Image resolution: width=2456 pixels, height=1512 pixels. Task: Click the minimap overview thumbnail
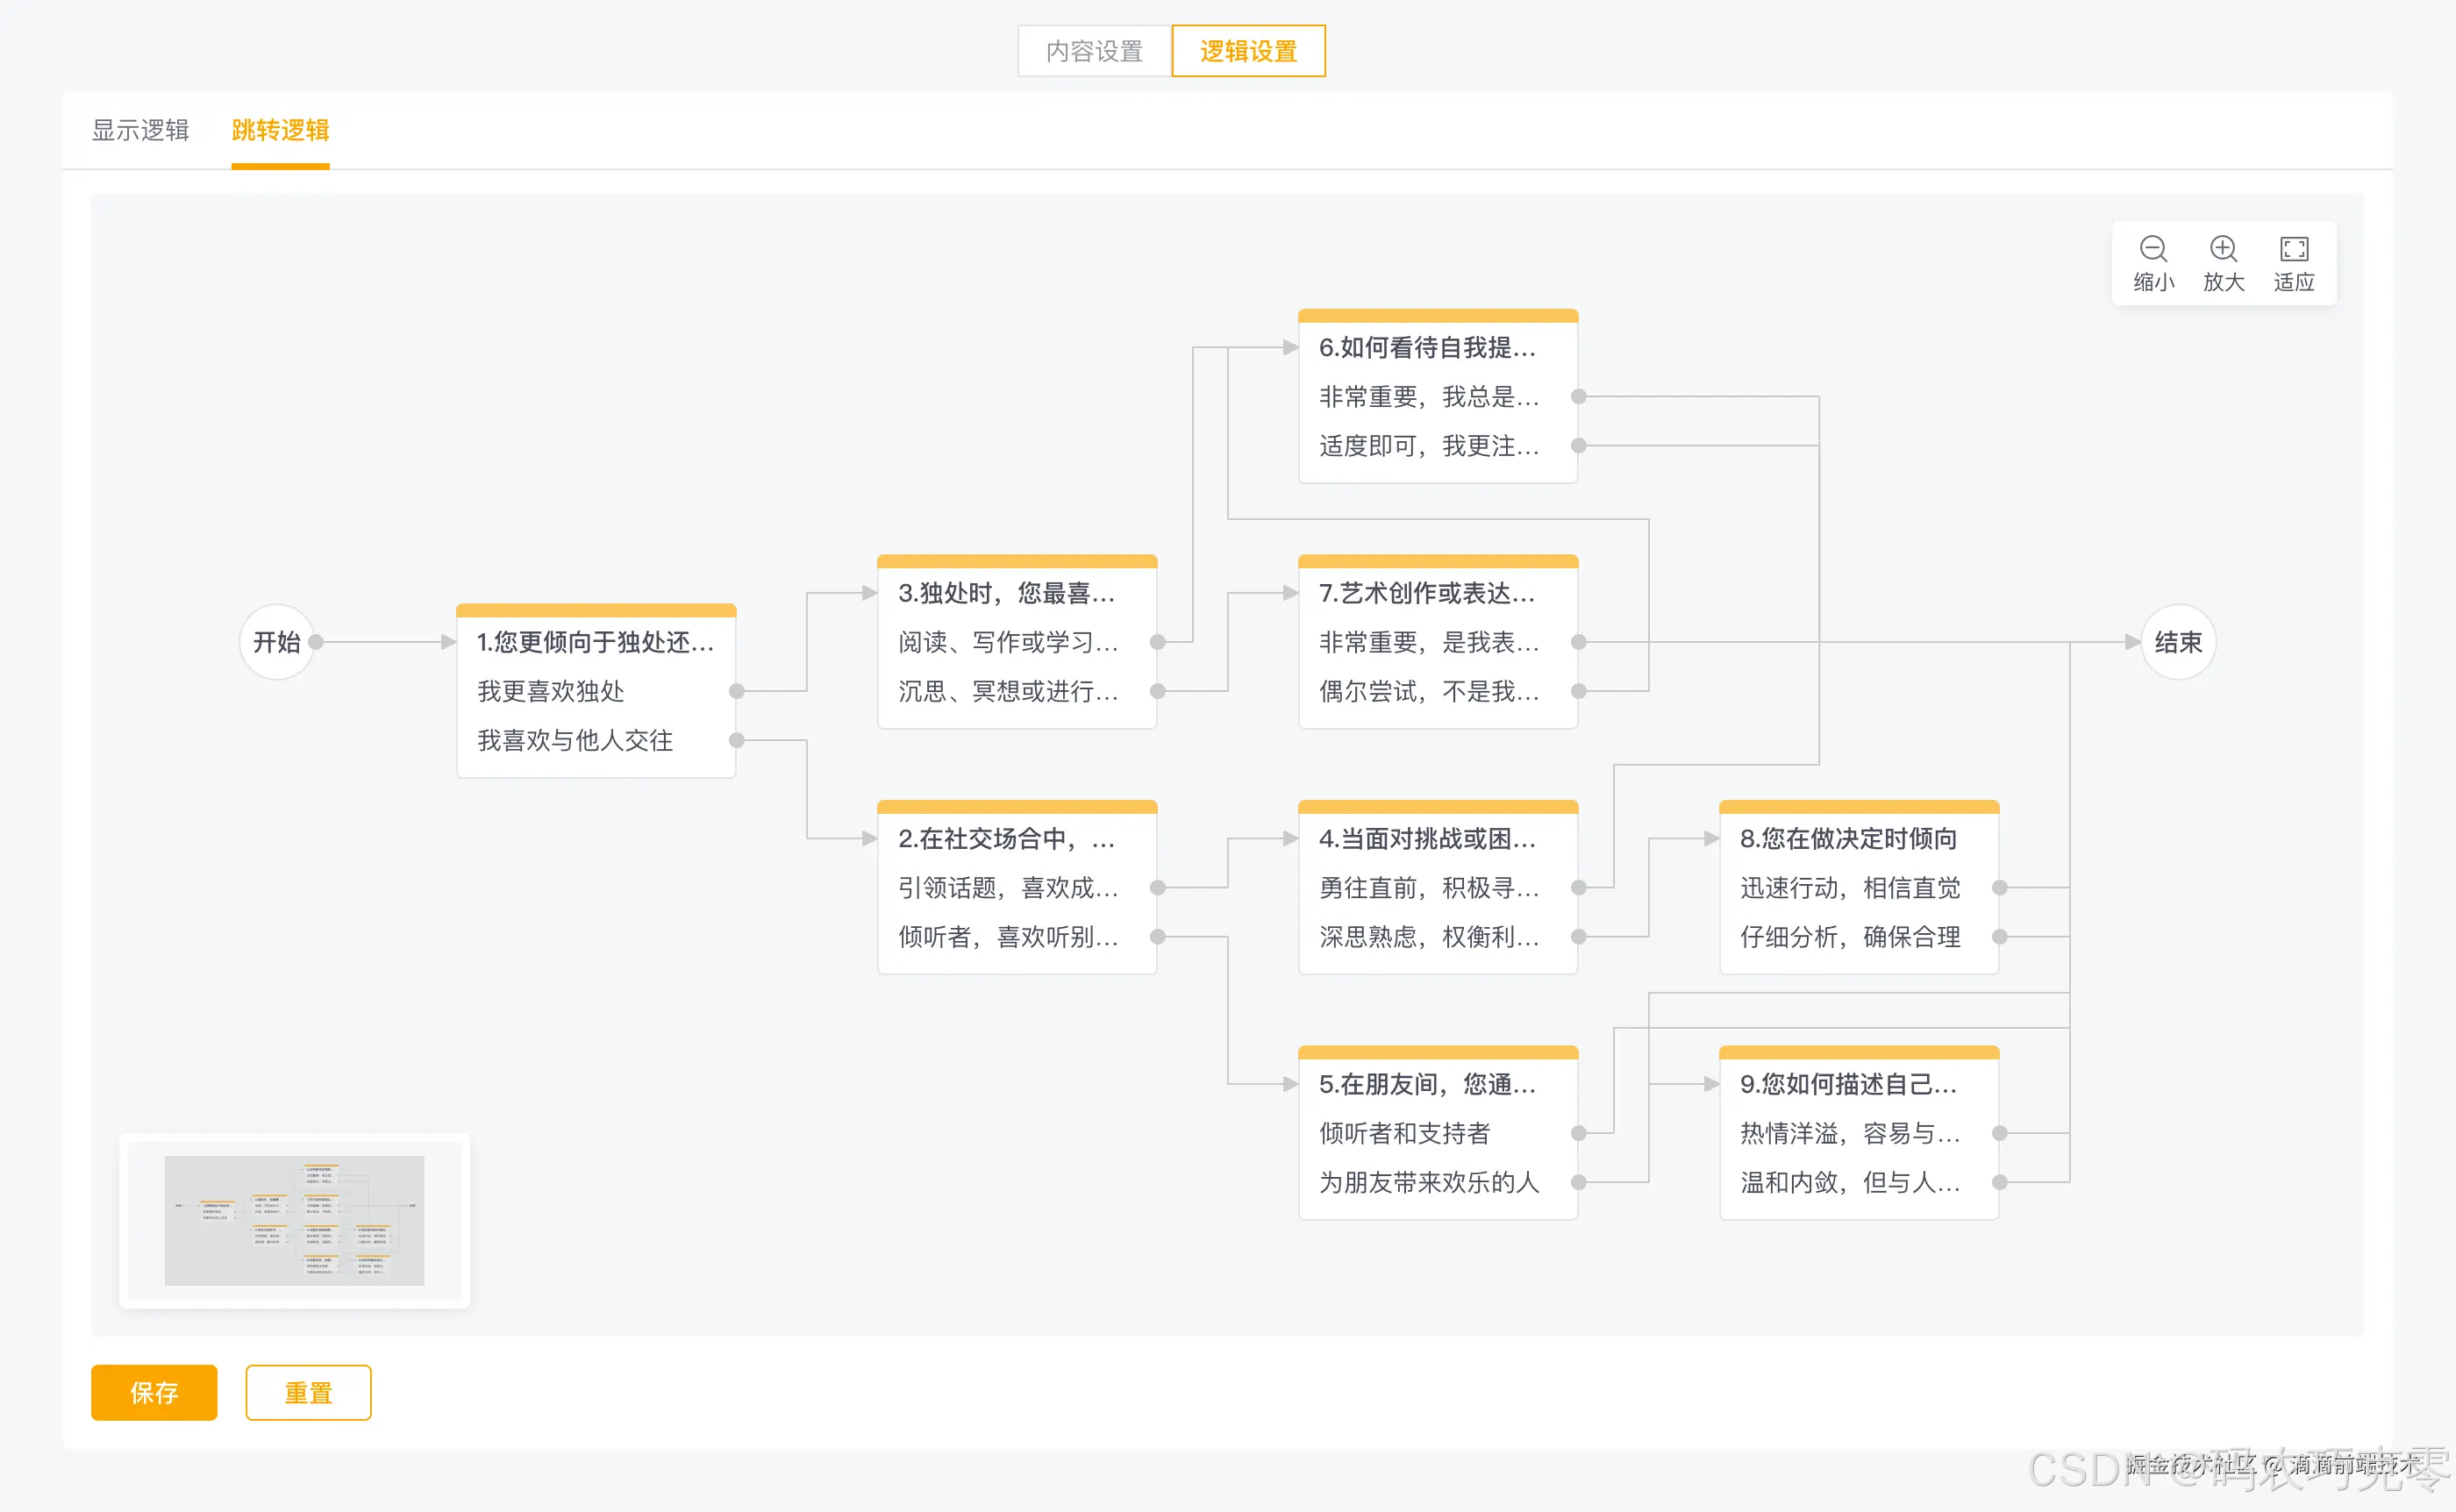pos(294,1220)
